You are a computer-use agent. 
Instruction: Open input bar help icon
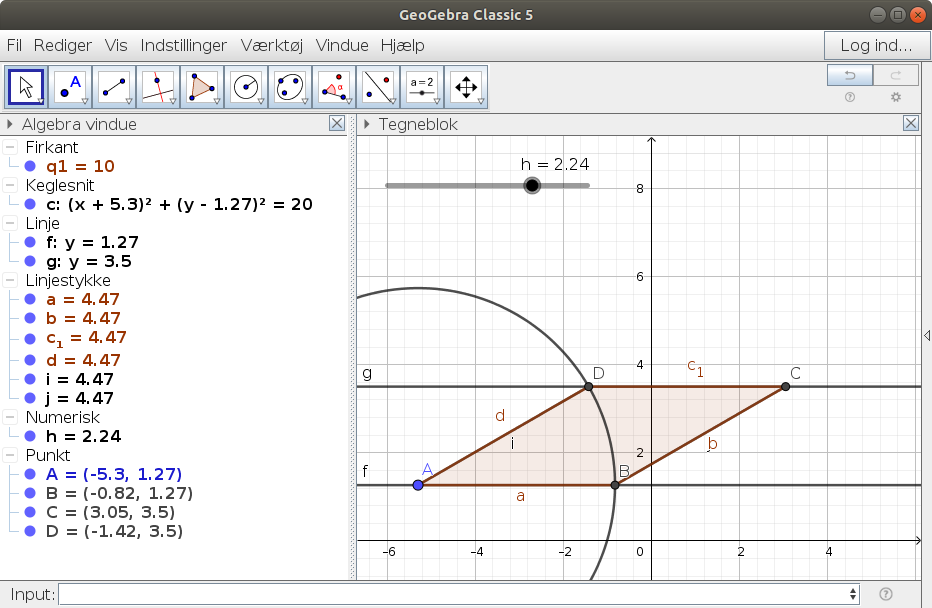[885, 594]
